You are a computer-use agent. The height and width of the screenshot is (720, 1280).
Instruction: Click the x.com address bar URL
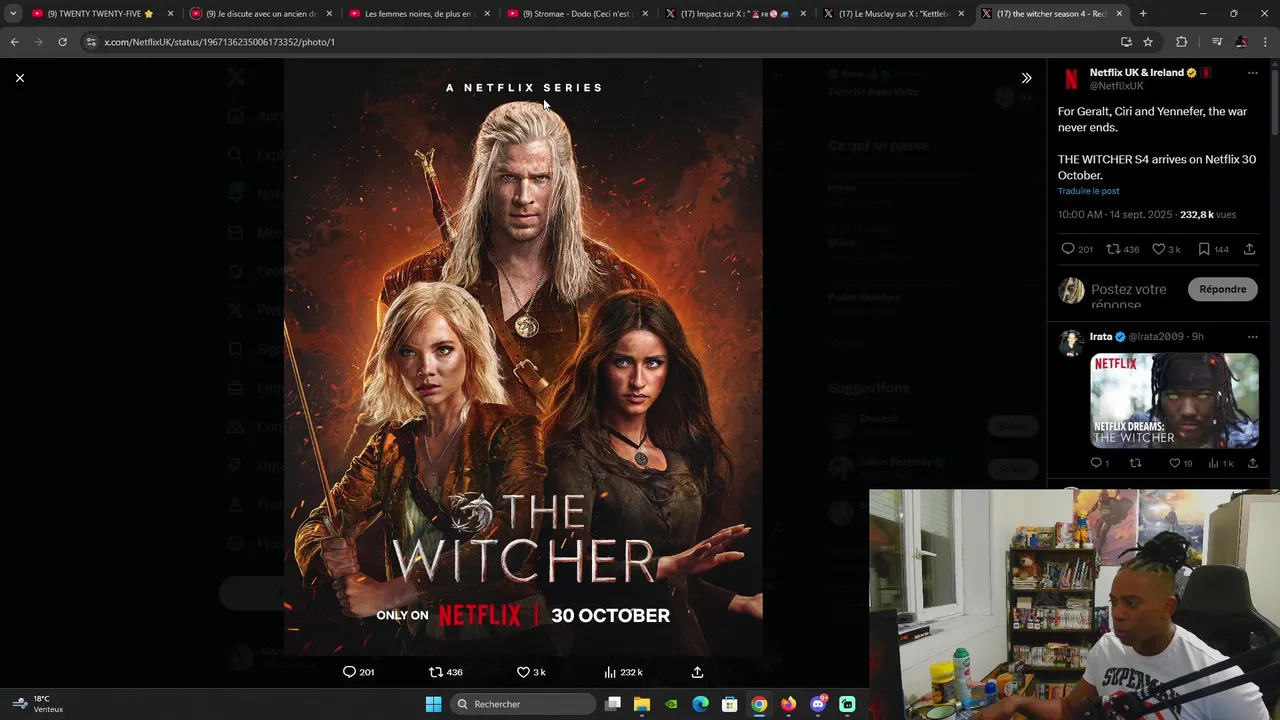tap(219, 42)
